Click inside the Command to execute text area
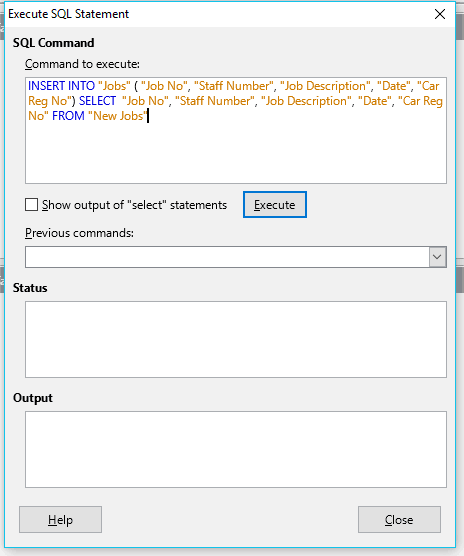The height and width of the screenshot is (556, 464). (236, 130)
